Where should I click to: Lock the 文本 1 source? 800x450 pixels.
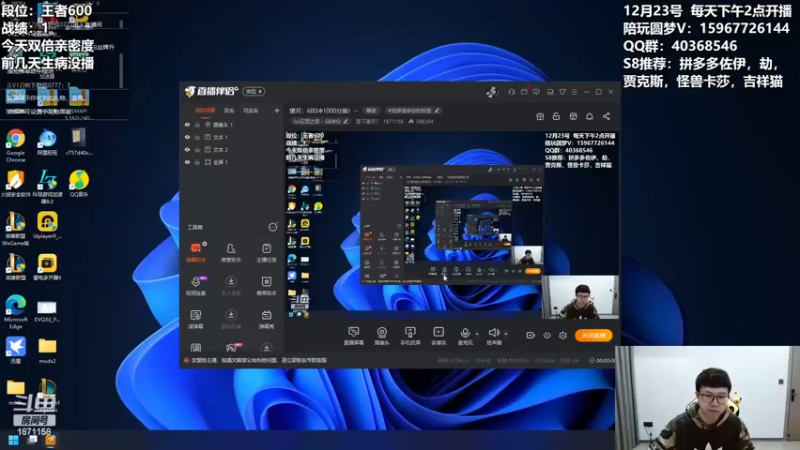pos(197,137)
